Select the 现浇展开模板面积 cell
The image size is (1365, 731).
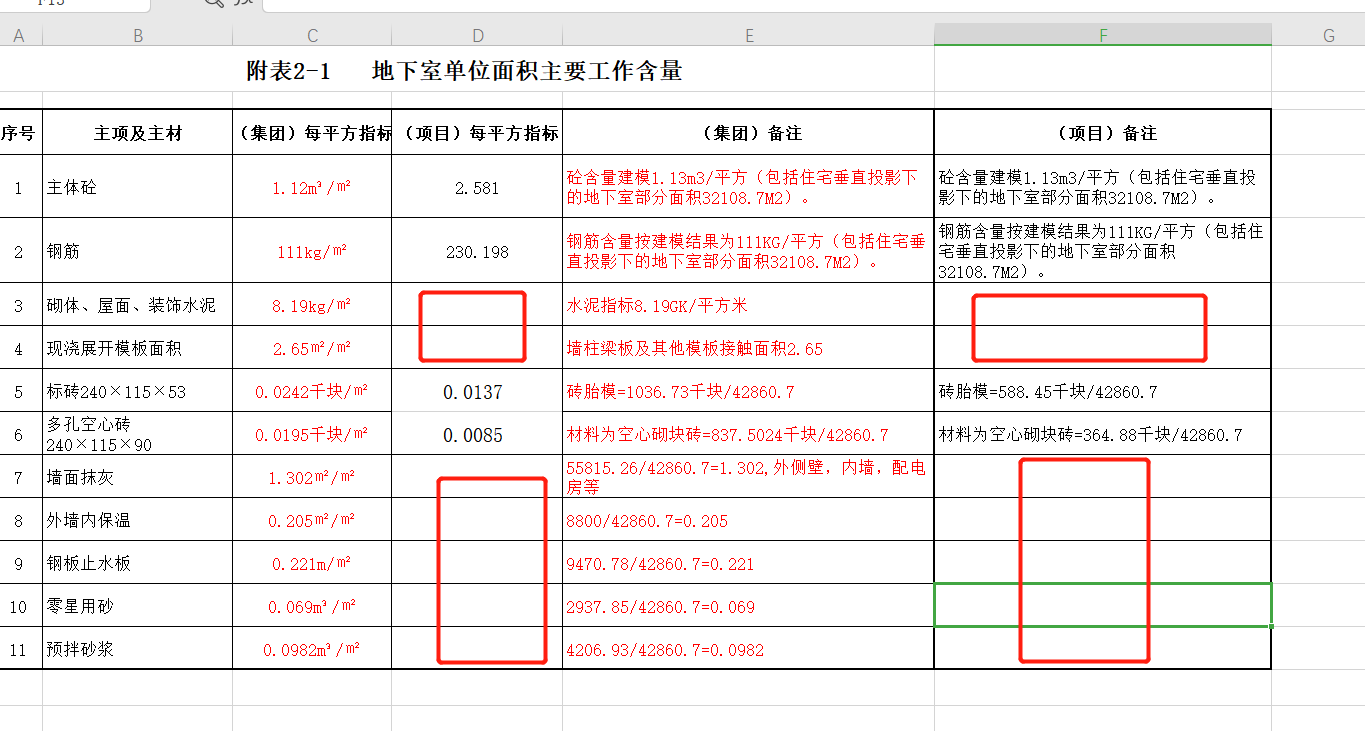138,348
